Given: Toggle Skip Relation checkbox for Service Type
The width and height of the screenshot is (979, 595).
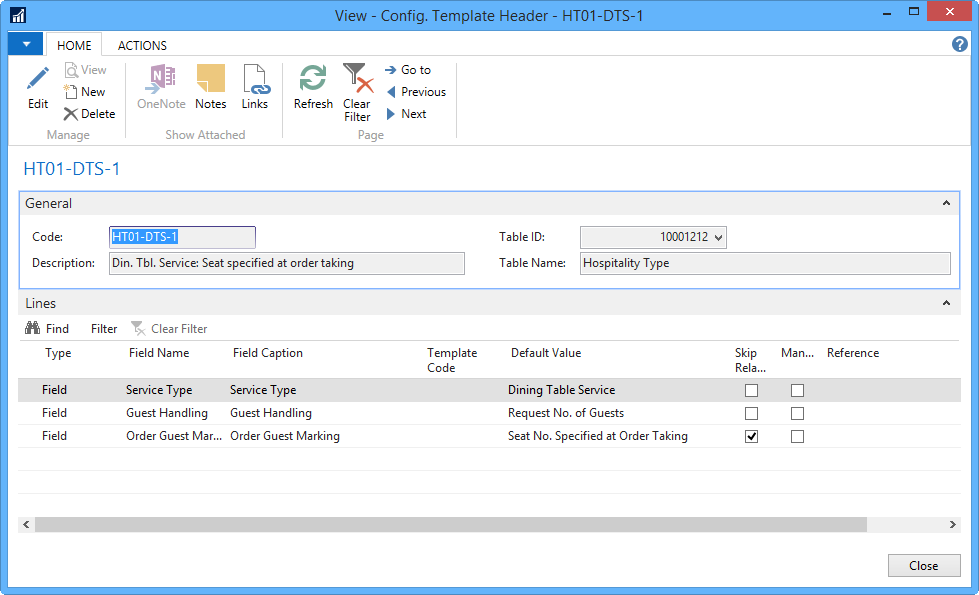Looking at the screenshot, I should (752, 390).
